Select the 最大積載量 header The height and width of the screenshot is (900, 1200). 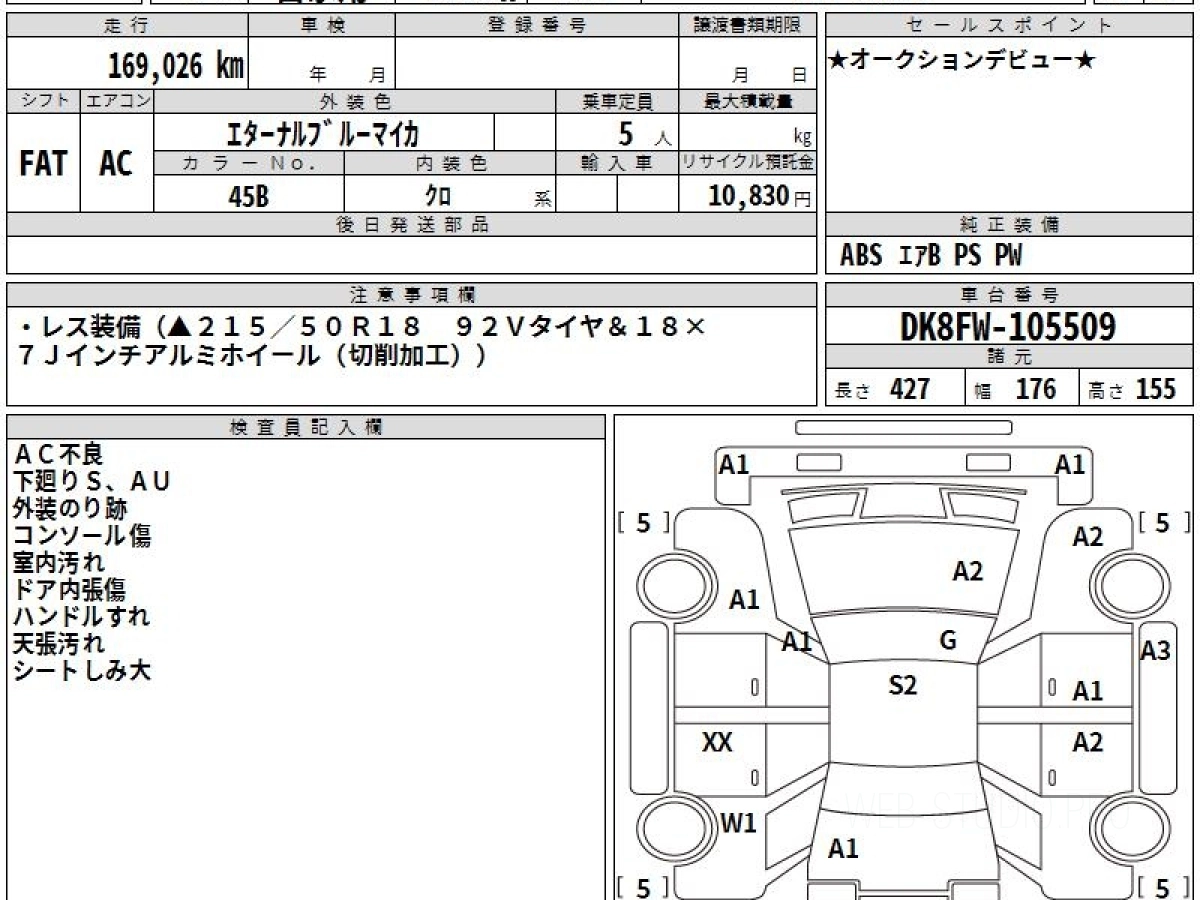pyautogui.click(x=746, y=101)
